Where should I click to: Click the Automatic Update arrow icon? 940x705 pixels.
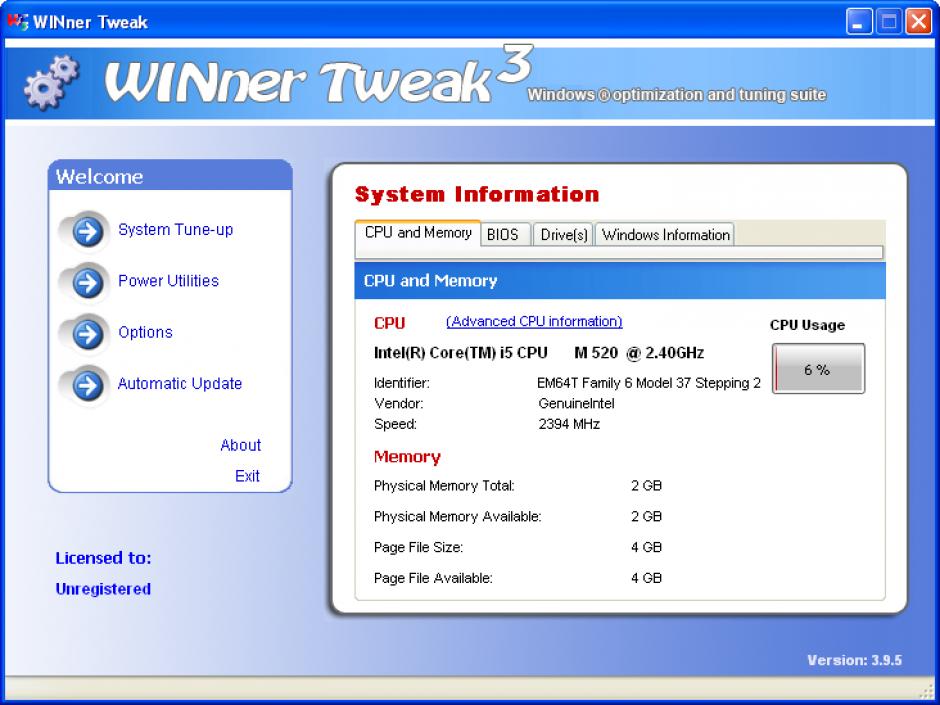tap(88, 385)
